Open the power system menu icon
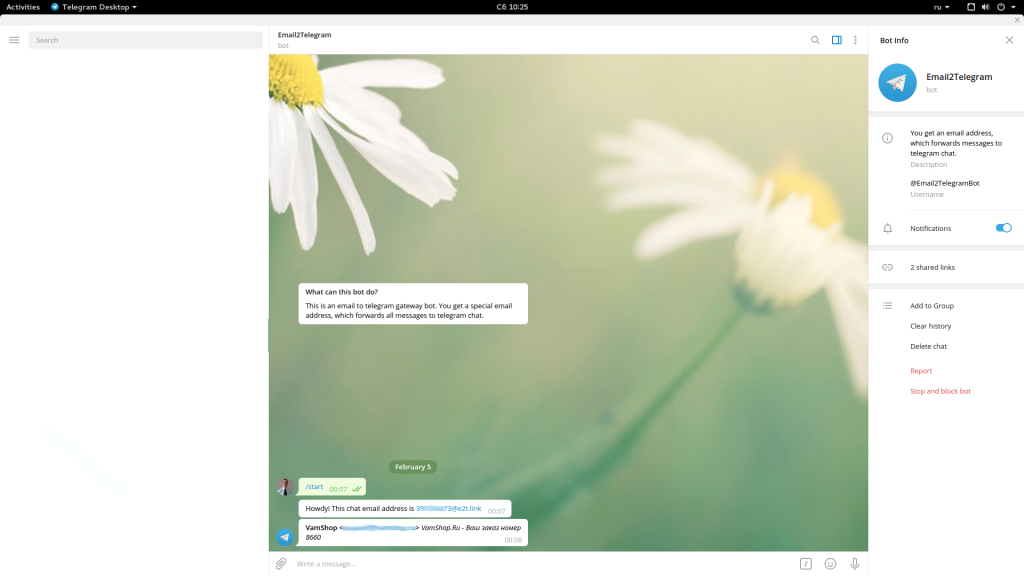 click(x=1001, y=7)
